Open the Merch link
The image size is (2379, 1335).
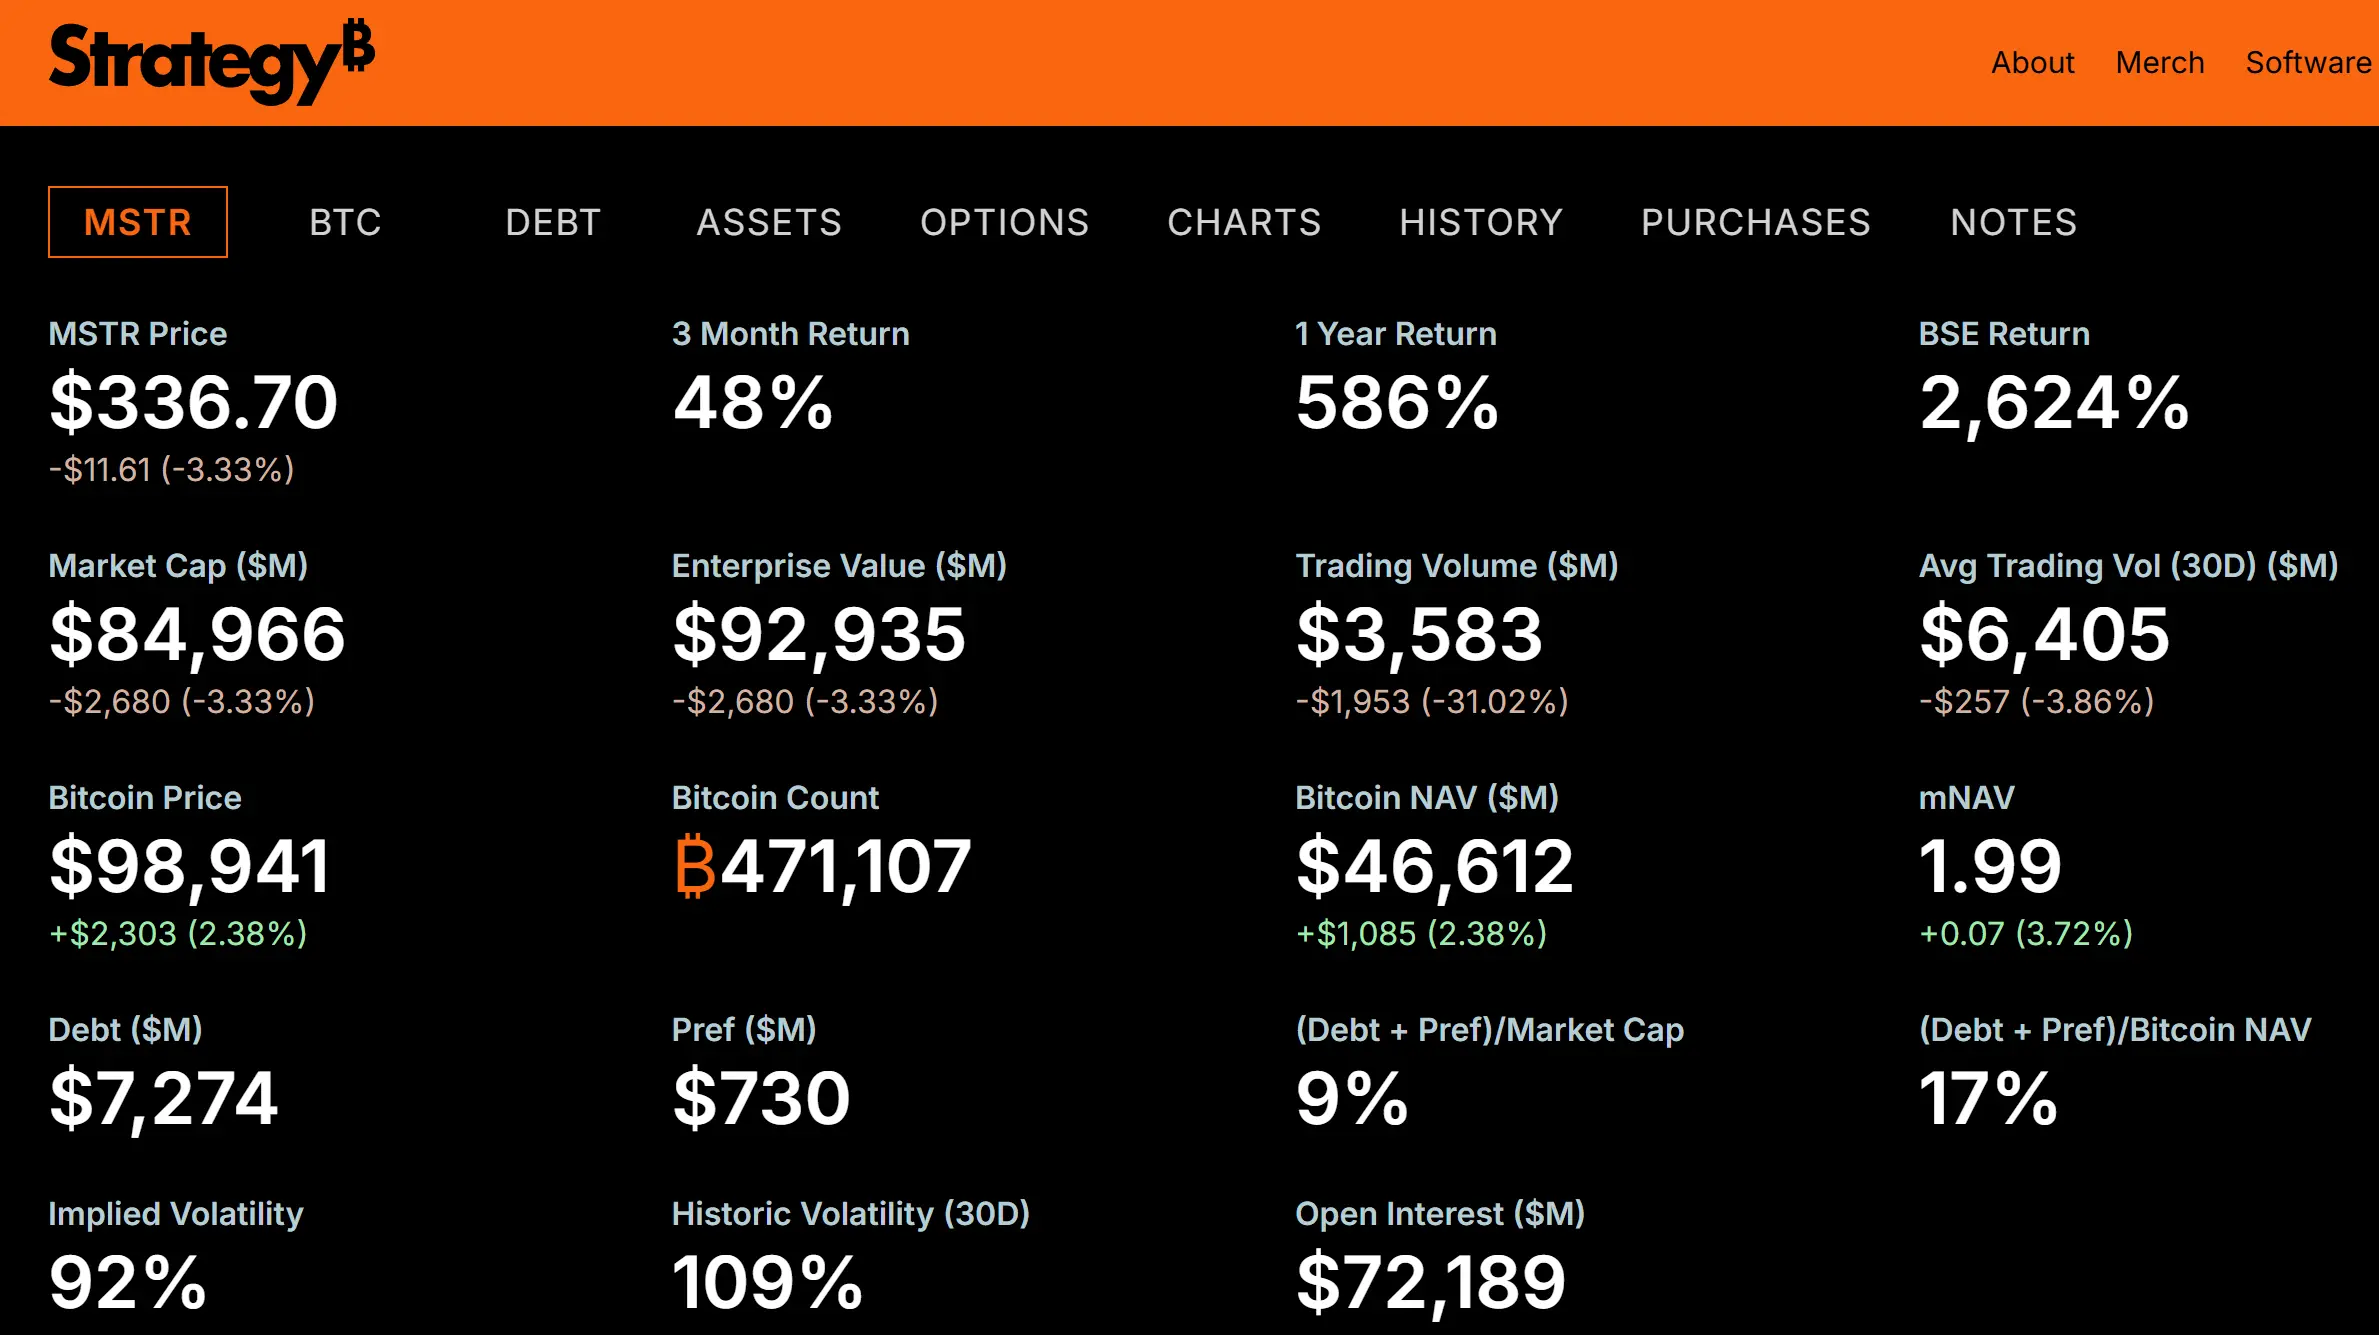[2159, 63]
